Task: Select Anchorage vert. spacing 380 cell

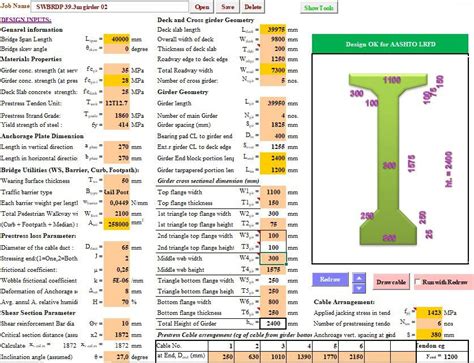Action: click(429, 334)
